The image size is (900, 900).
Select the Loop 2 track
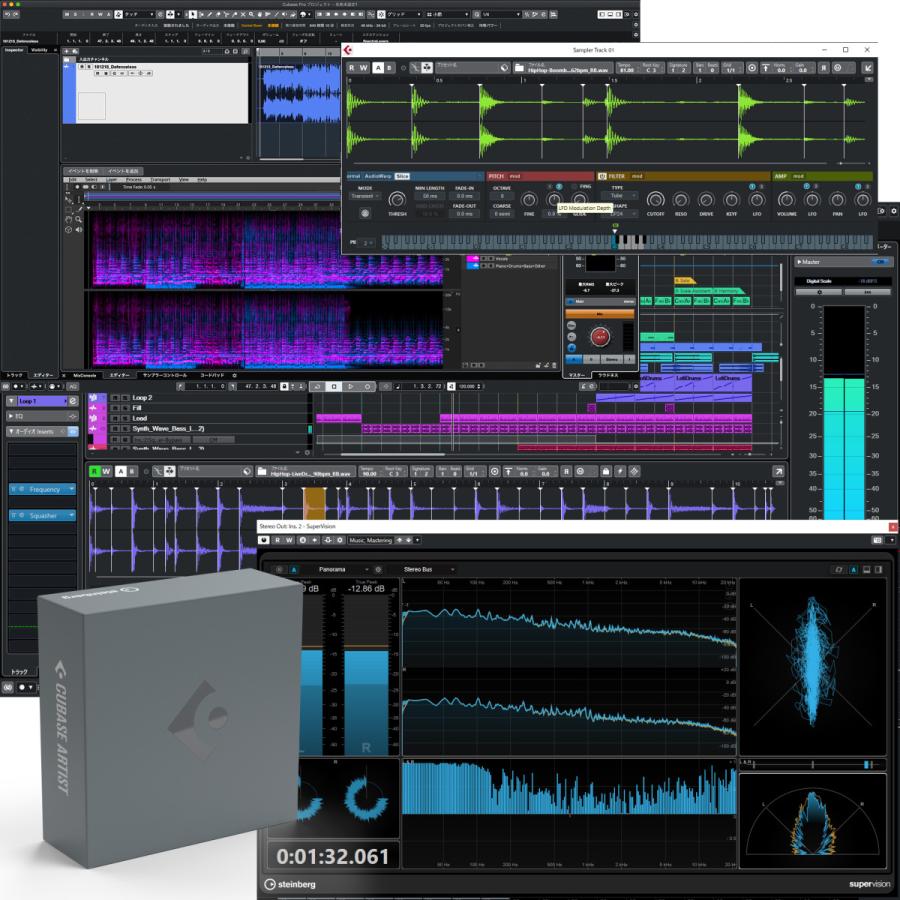point(142,397)
